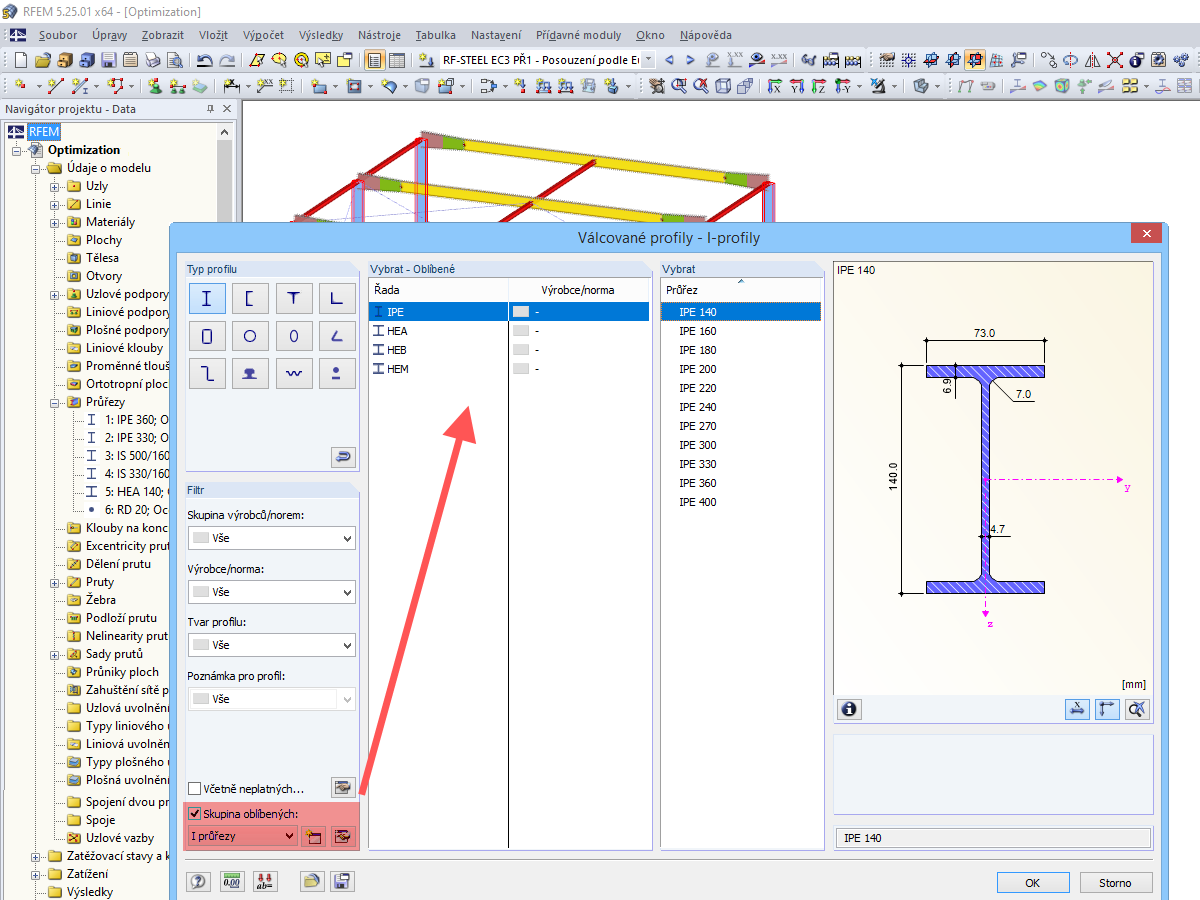Select Plochy in the project navigator
The width and height of the screenshot is (1200, 900).
coord(103,240)
